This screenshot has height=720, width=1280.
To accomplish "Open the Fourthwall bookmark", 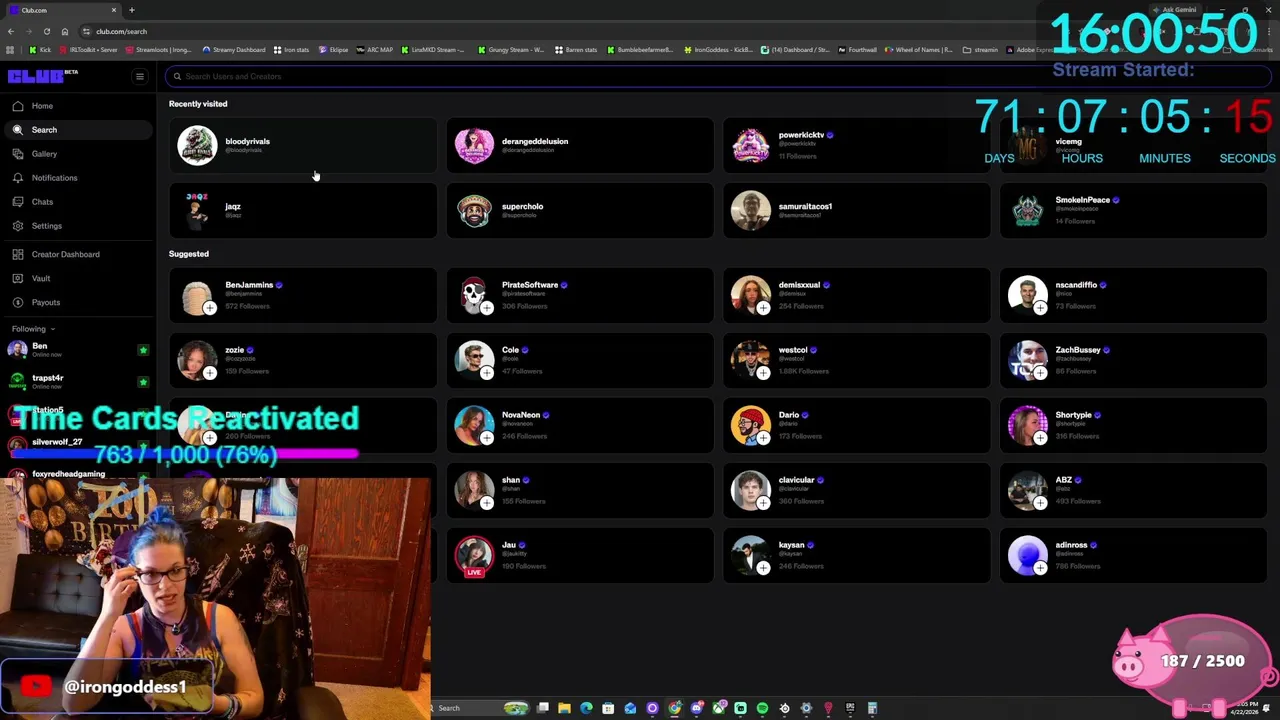I will pyautogui.click(x=858, y=50).
